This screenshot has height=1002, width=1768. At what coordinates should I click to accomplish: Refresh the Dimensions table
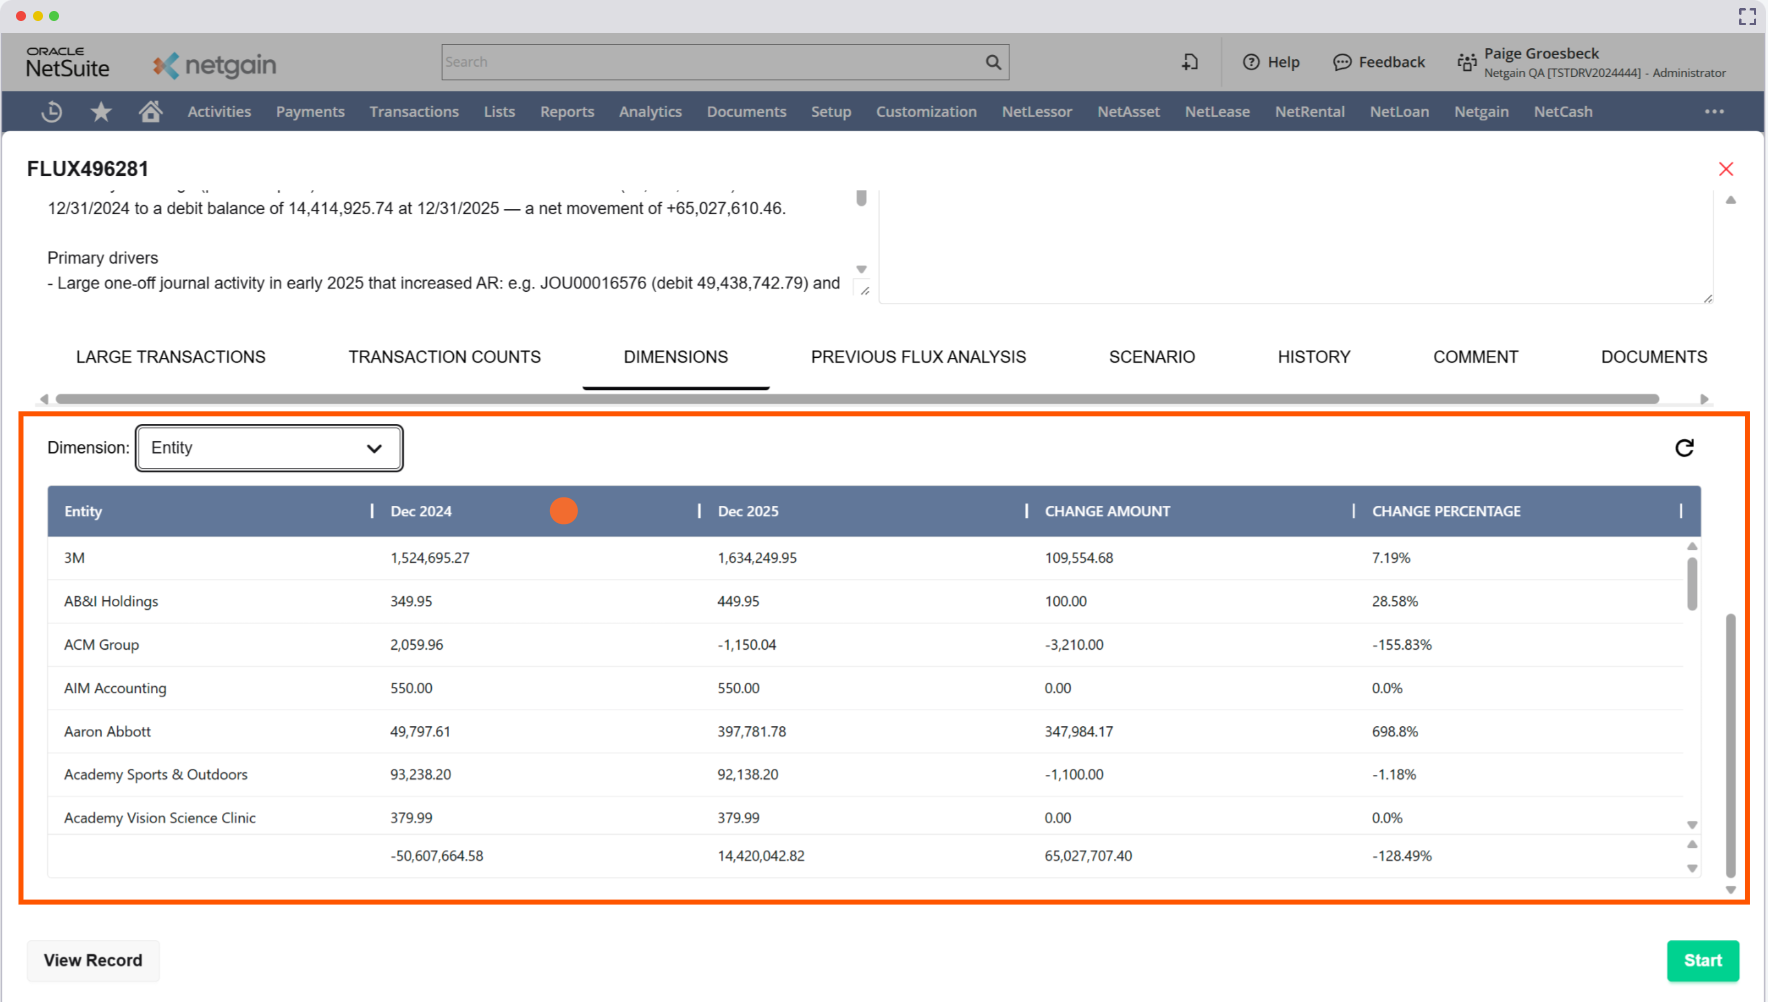(x=1684, y=448)
